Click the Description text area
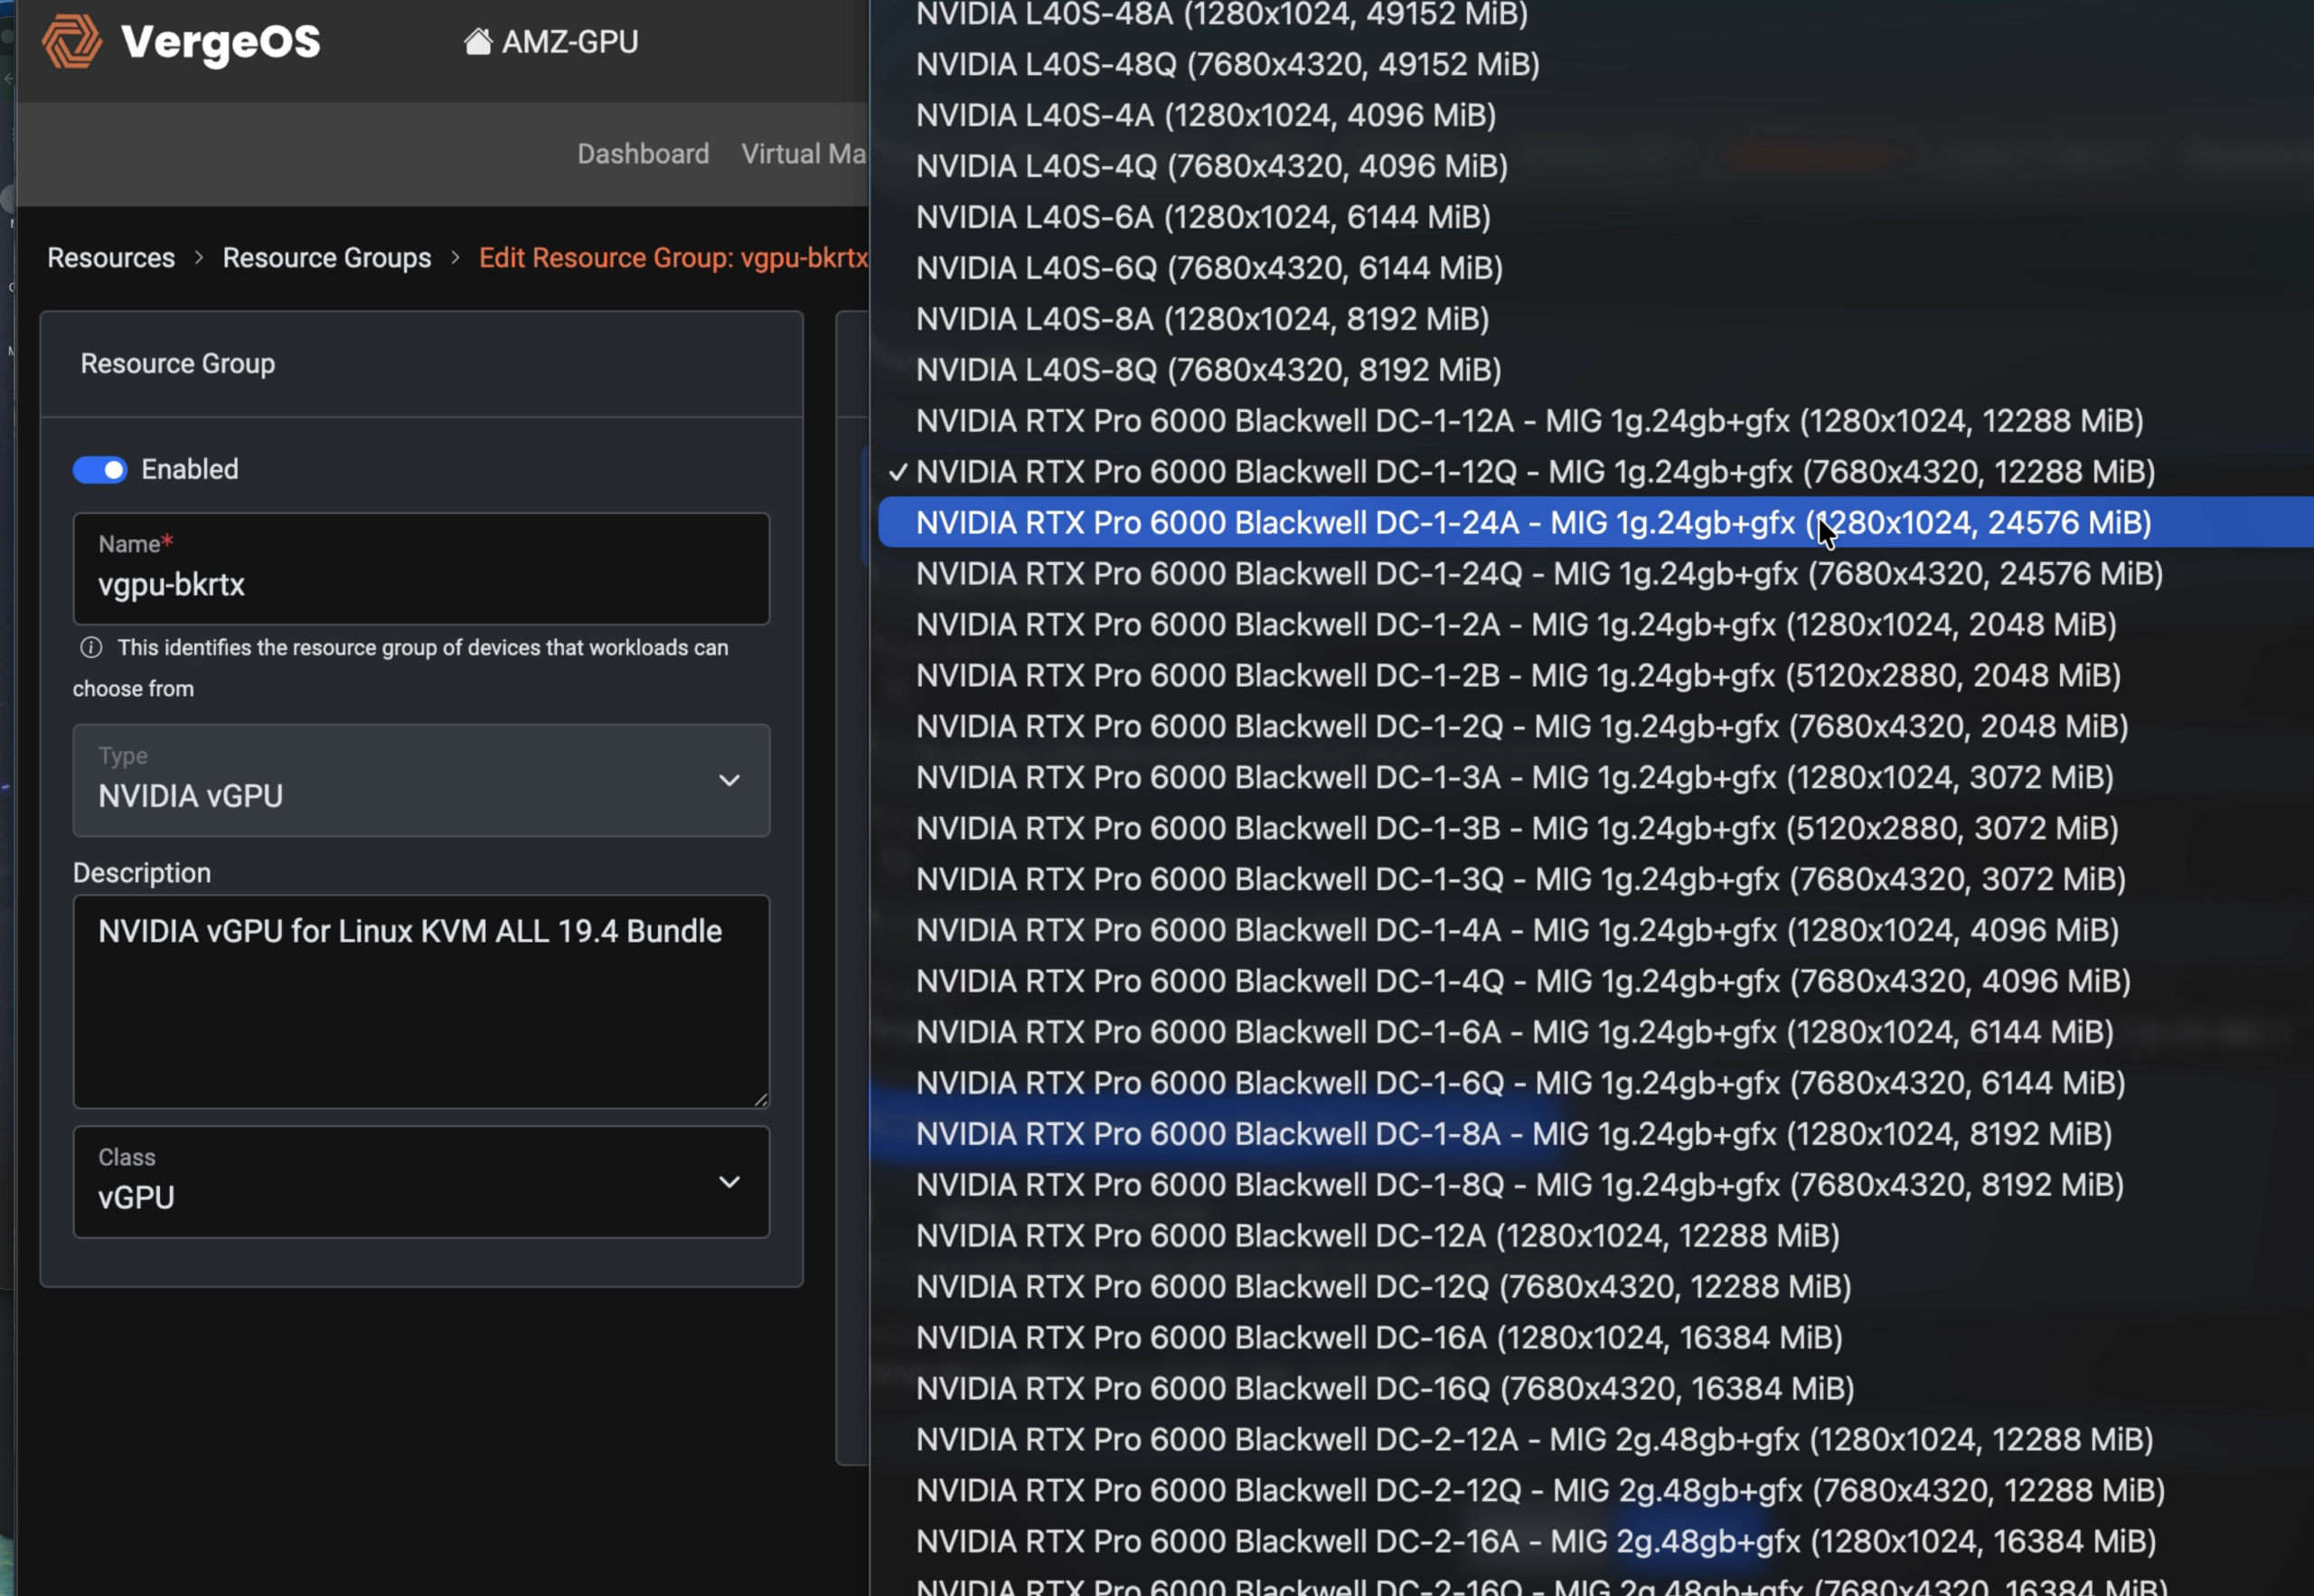 pos(420,1000)
